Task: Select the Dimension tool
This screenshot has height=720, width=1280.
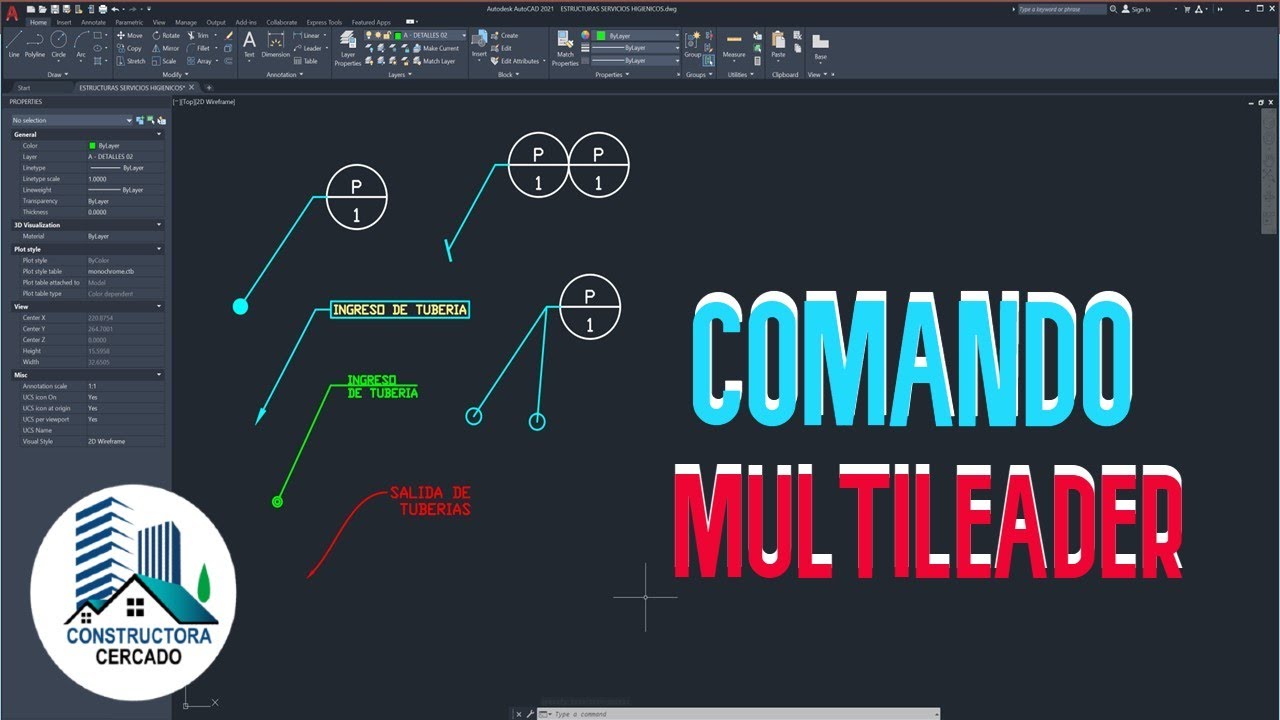Action: 276,44
